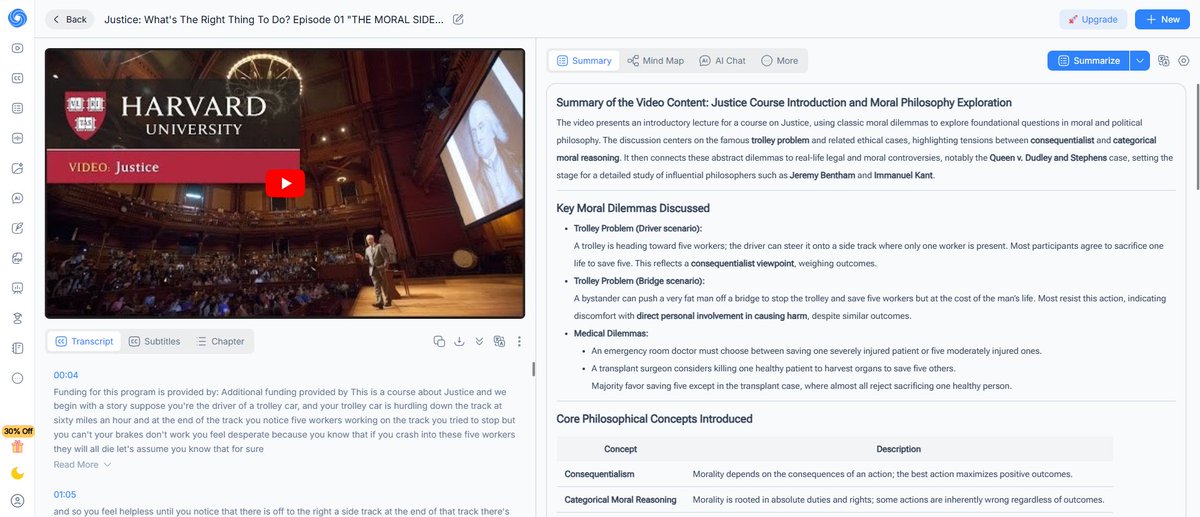Edit the video title with the pencil icon
Viewport: 1200px width, 517px height.
(458, 19)
